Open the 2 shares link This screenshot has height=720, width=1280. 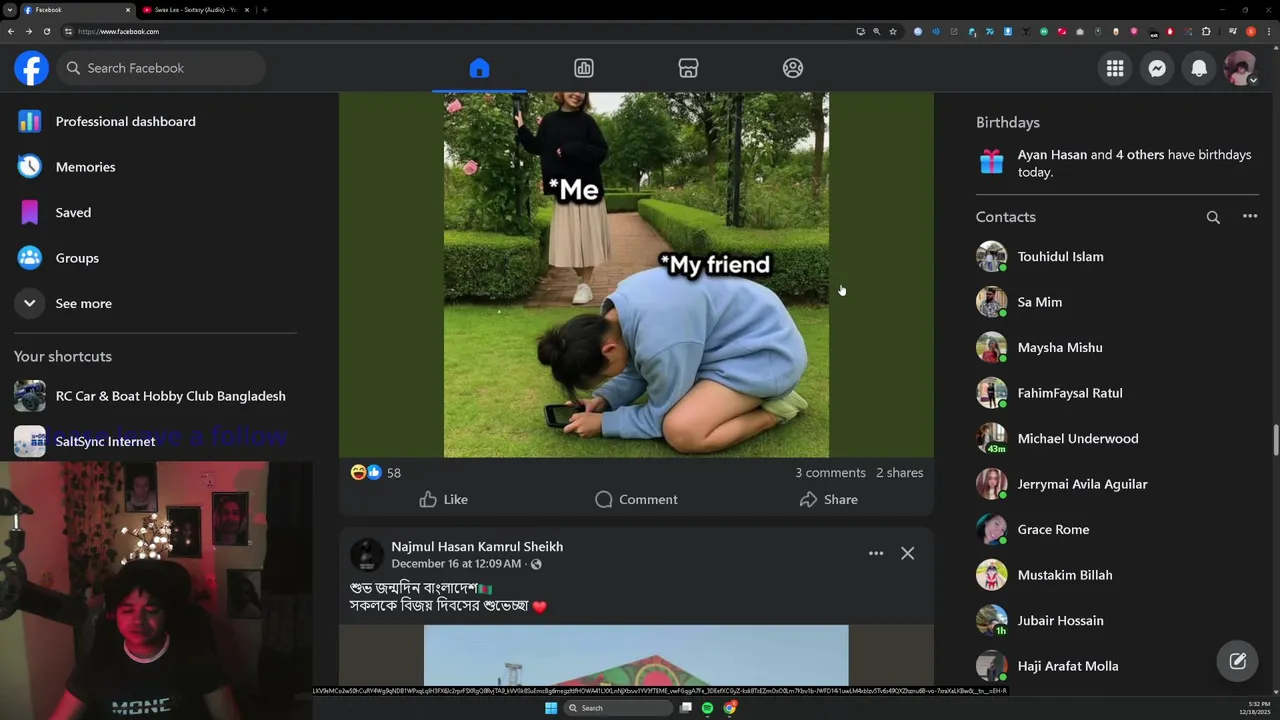tap(900, 473)
